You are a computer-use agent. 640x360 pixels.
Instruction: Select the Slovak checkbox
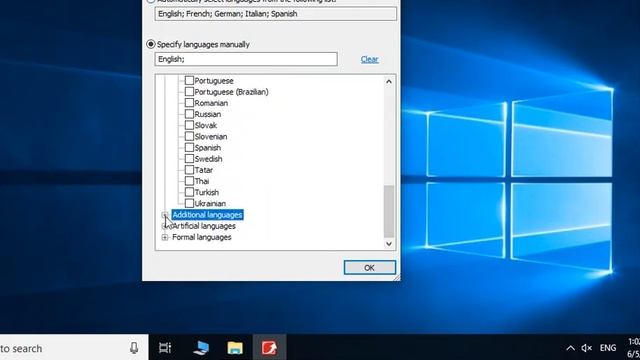click(189, 125)
